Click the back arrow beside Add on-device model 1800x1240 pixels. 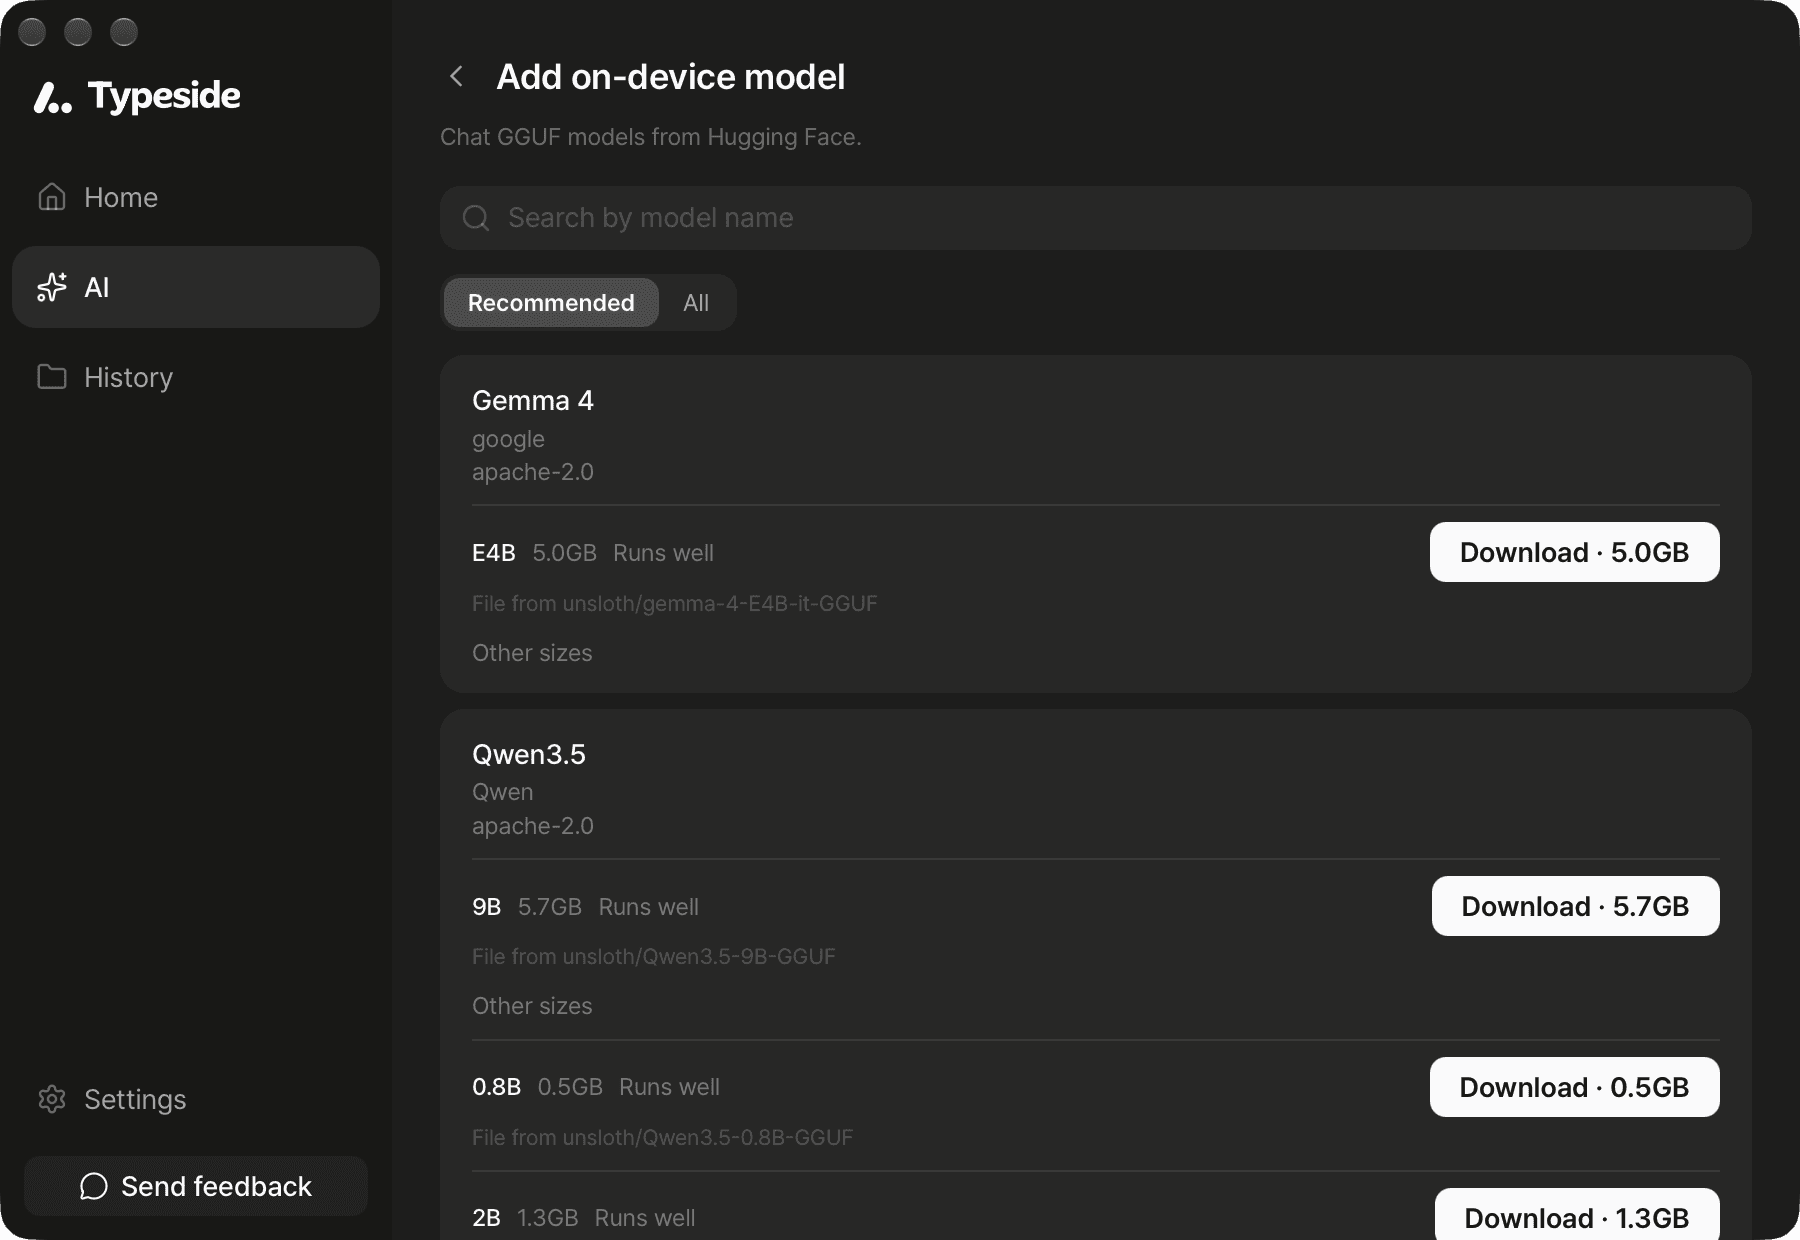pos(456,76)
